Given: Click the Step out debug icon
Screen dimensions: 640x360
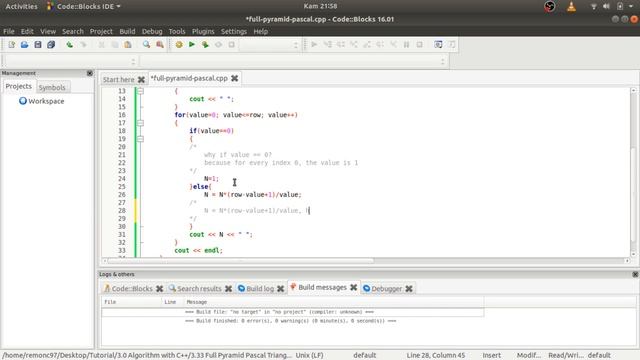Looking at the screenshot, I should coord(367,44).
